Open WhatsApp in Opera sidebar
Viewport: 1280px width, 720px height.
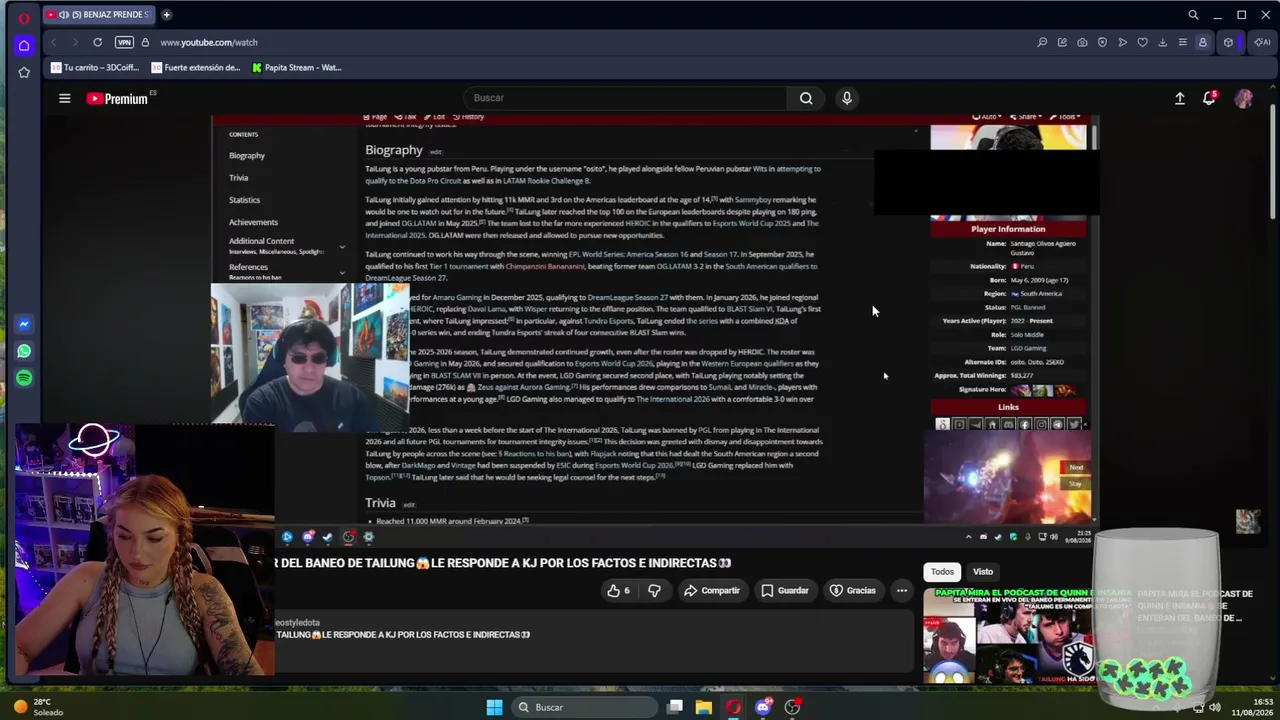pos(24,351)
